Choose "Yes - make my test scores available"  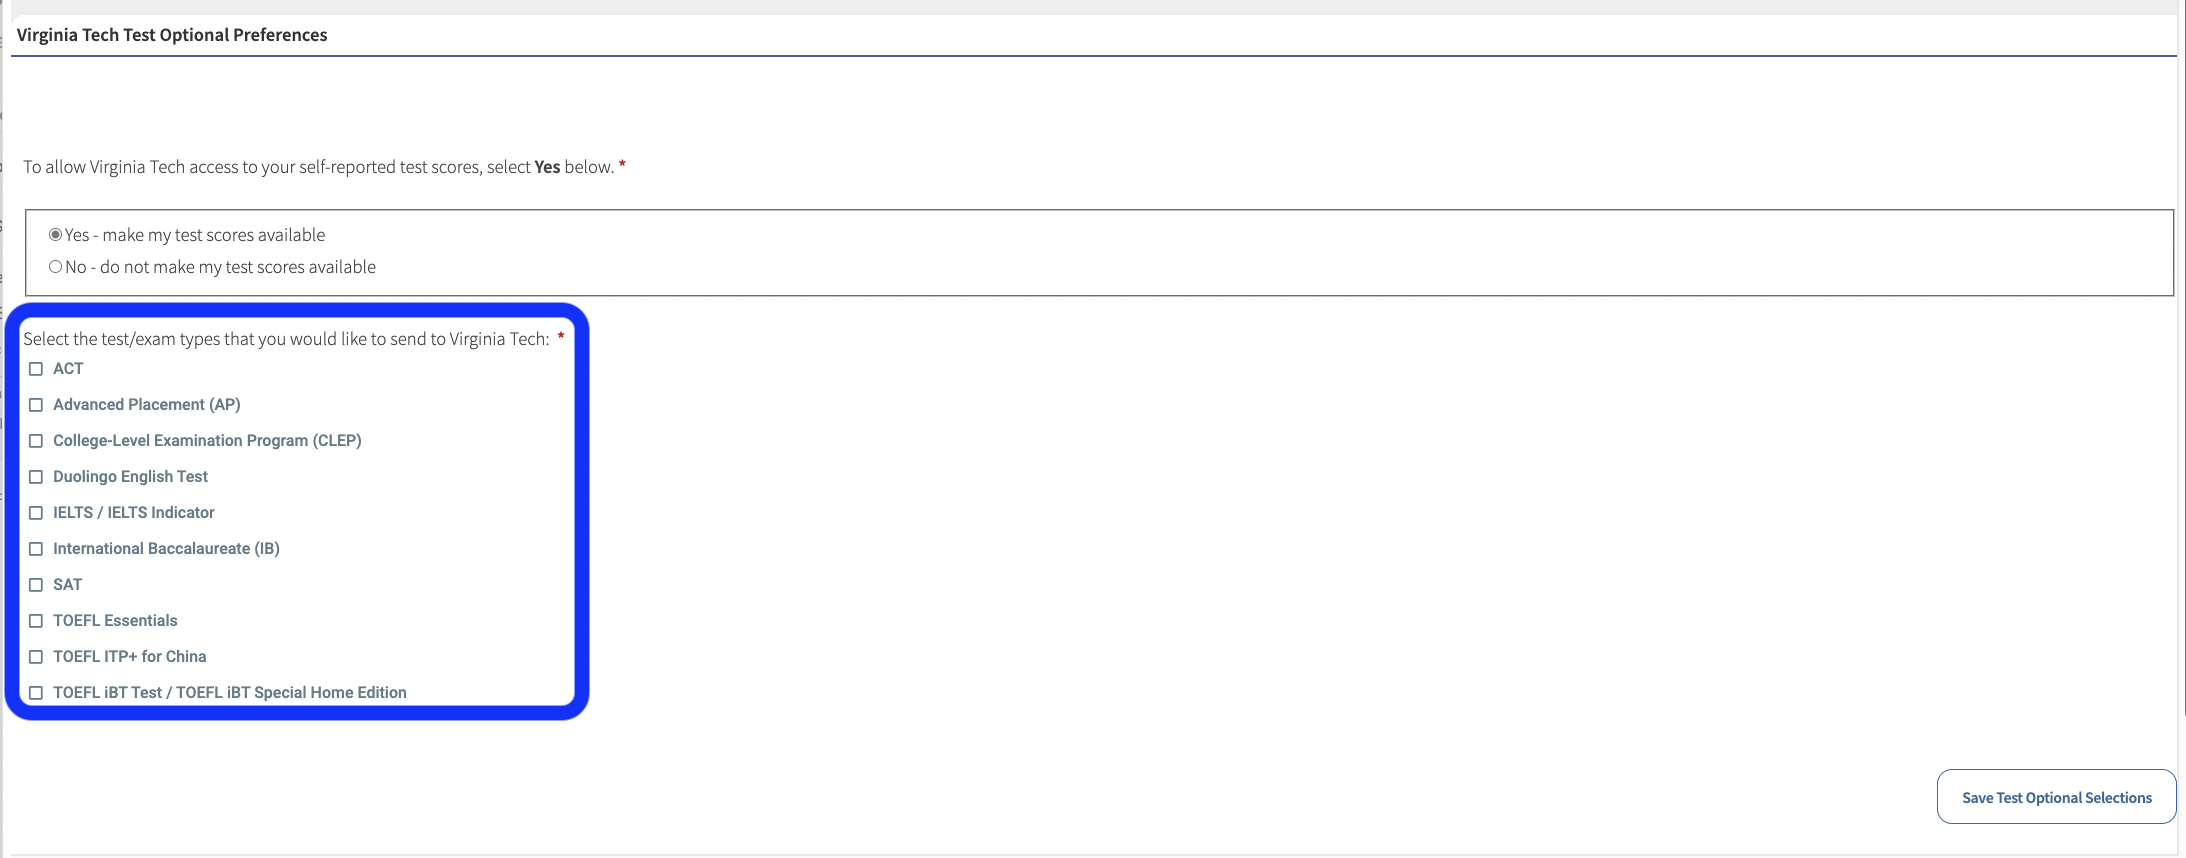(x=56, y=235)
